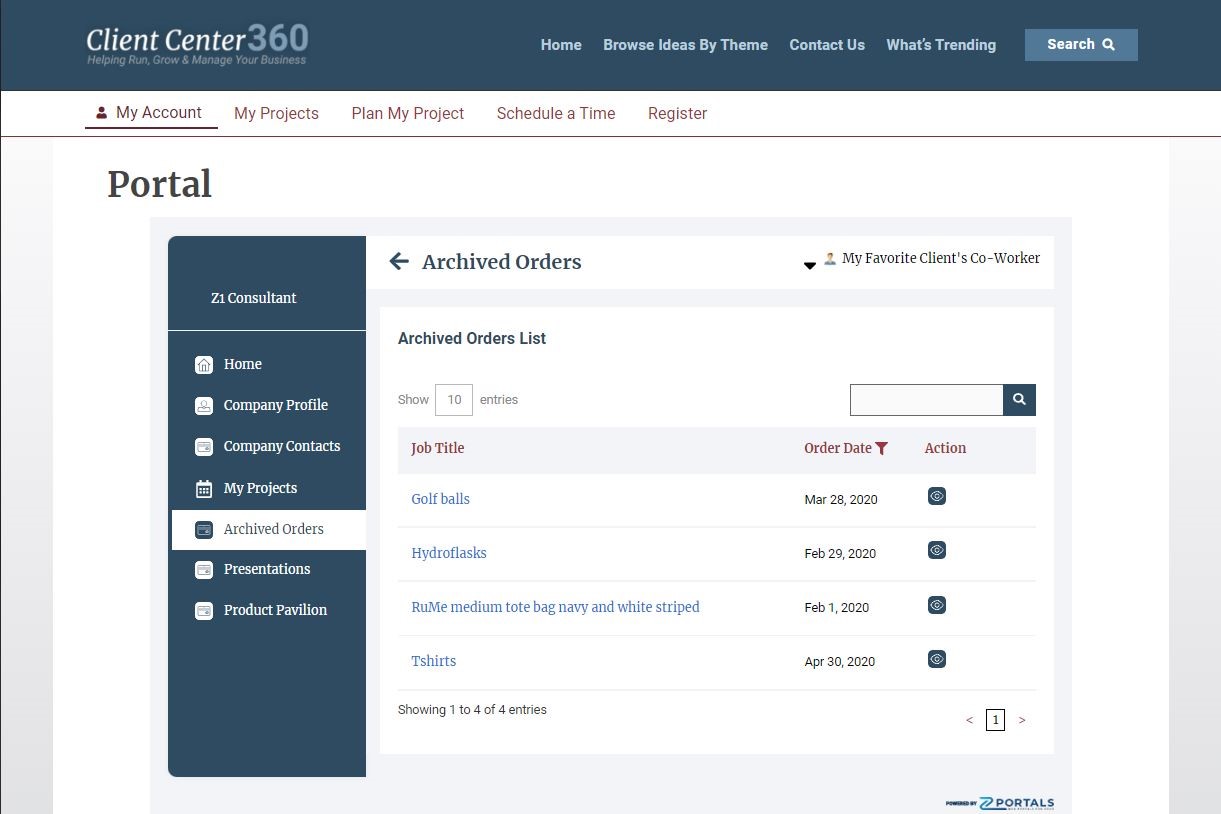
Task: Toggle the eye icon for the Tshirts order
Action: tap(936, 658)
